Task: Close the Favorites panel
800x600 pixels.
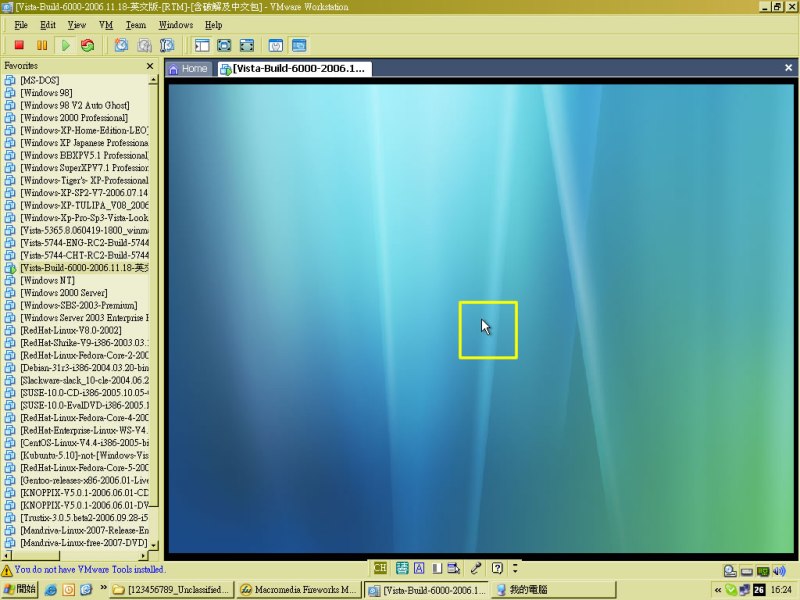Action: tap(149, 66)
